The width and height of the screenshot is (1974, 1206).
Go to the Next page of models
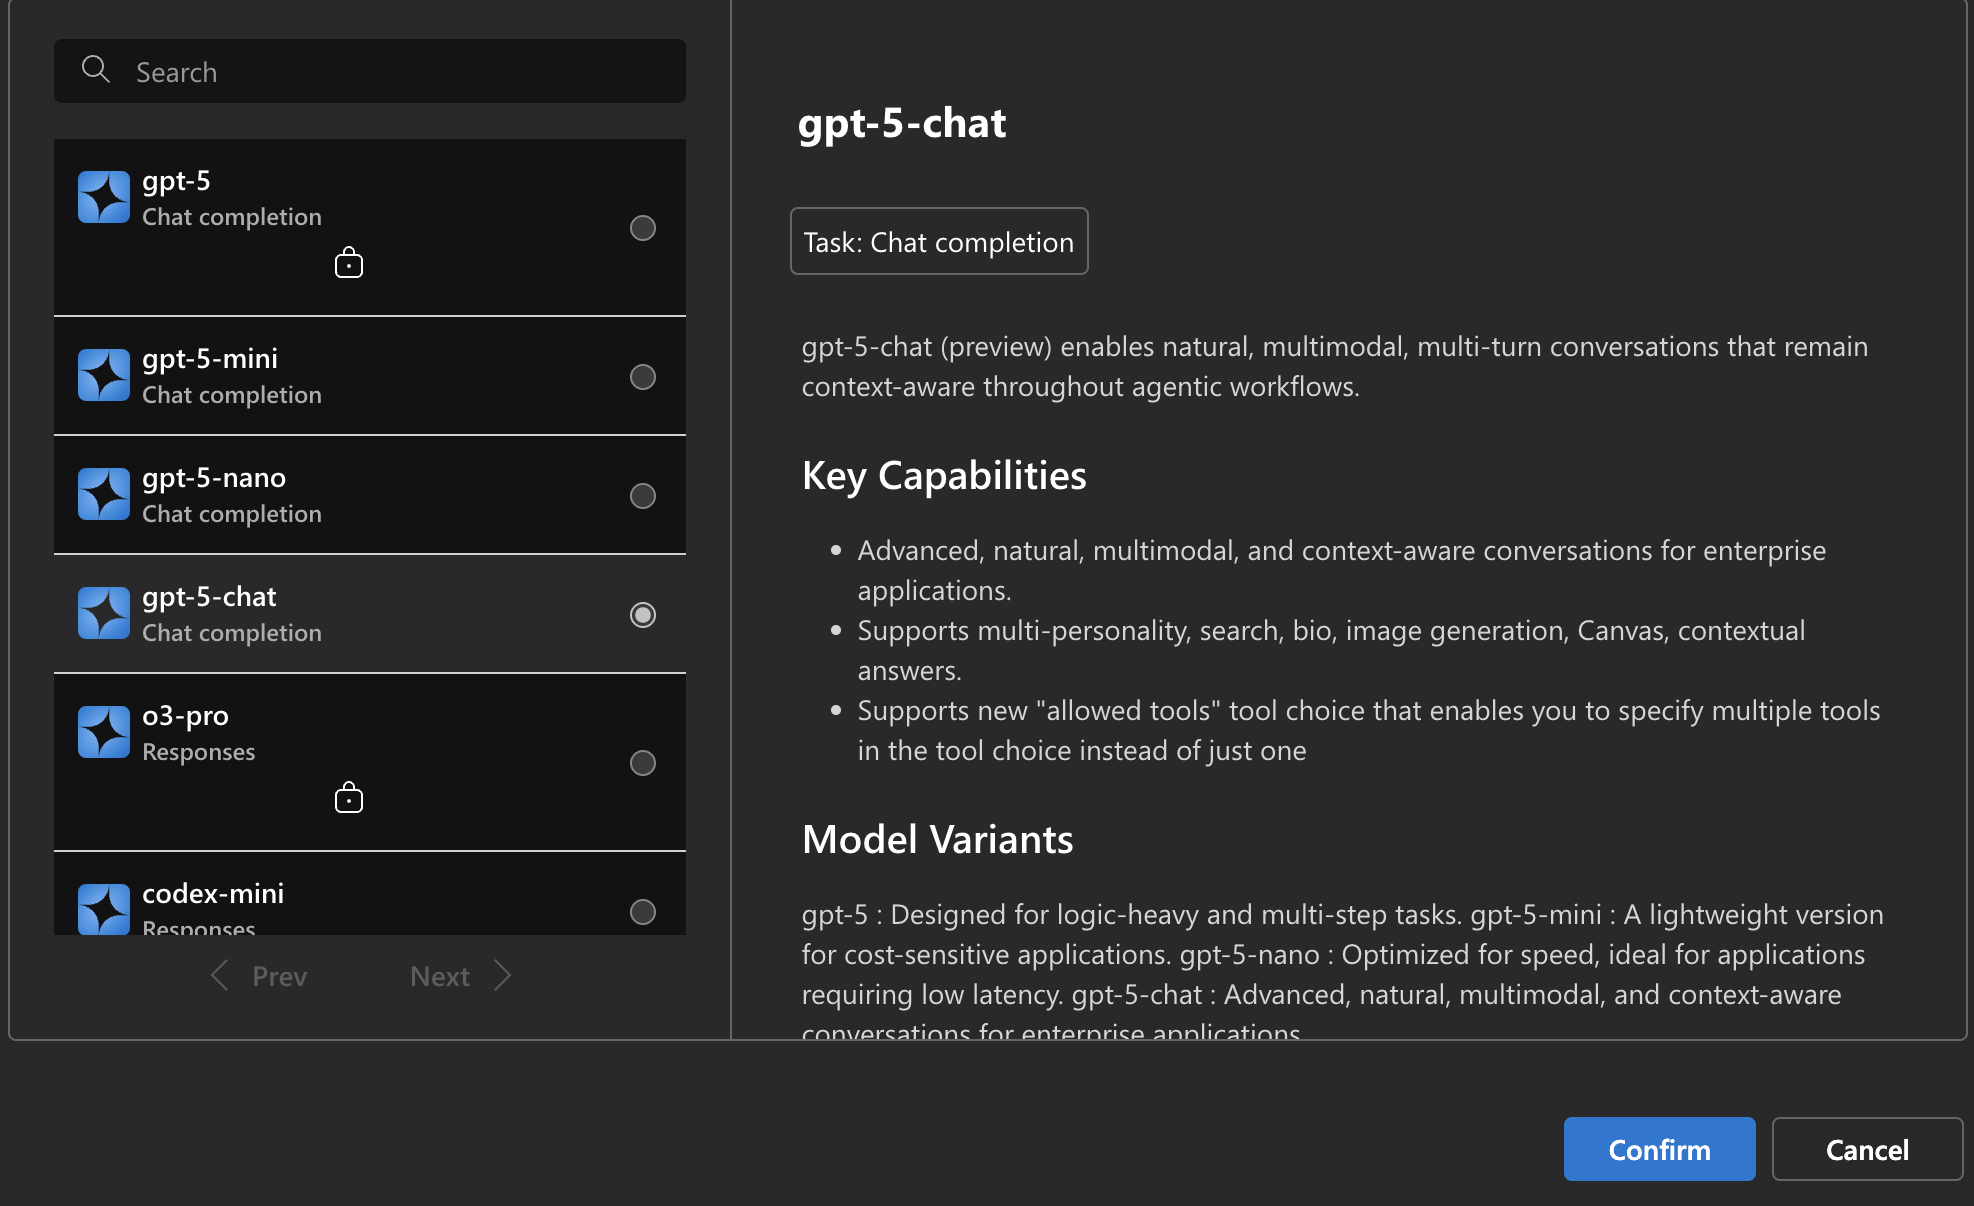(440, 976)
